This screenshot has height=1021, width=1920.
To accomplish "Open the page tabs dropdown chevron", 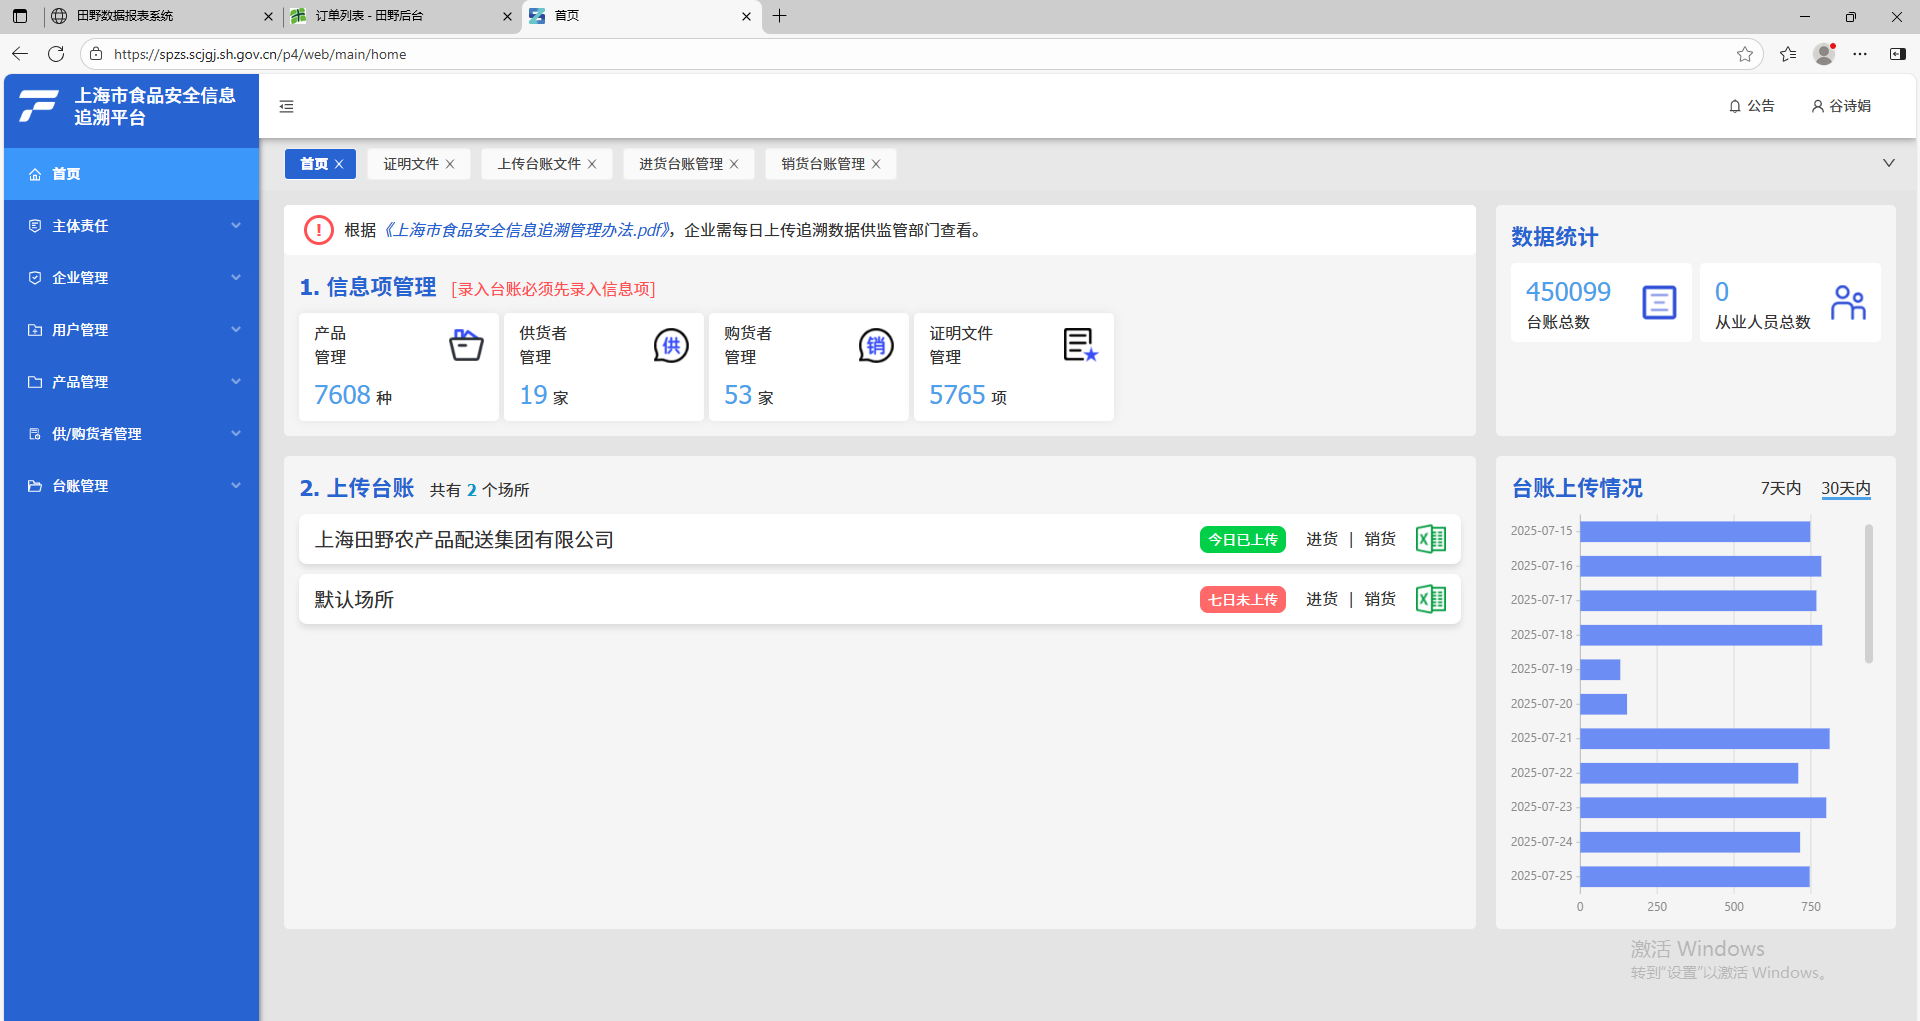I will [1888, 163].
